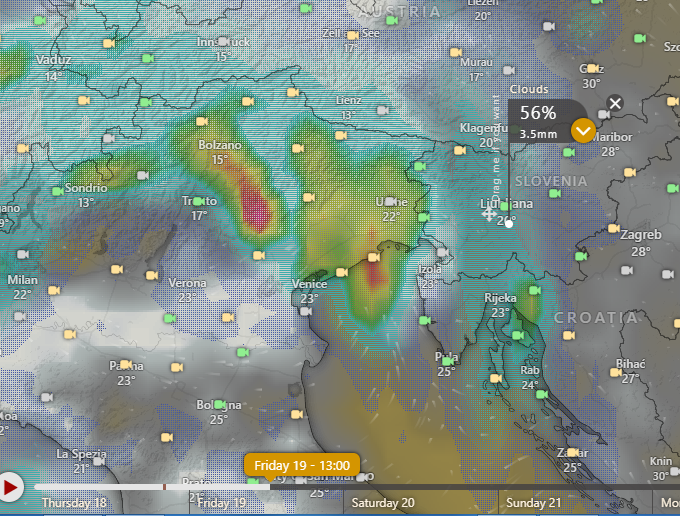Open the webcam icon over Innsbruck
This screenshot has width=680, height=516.
pyautogui.click(x=223, y=42)
